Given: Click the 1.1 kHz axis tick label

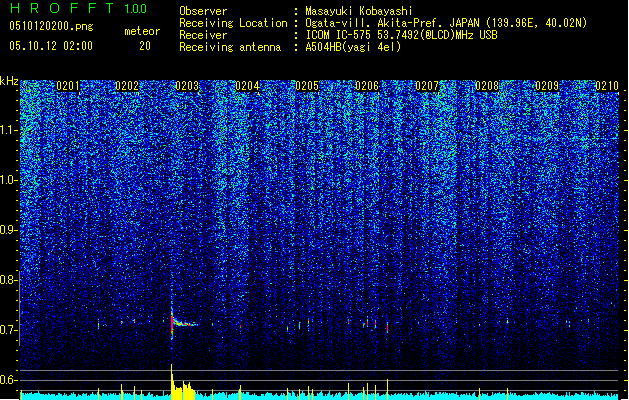Looking at the screenshot, I should click(8, 130).
